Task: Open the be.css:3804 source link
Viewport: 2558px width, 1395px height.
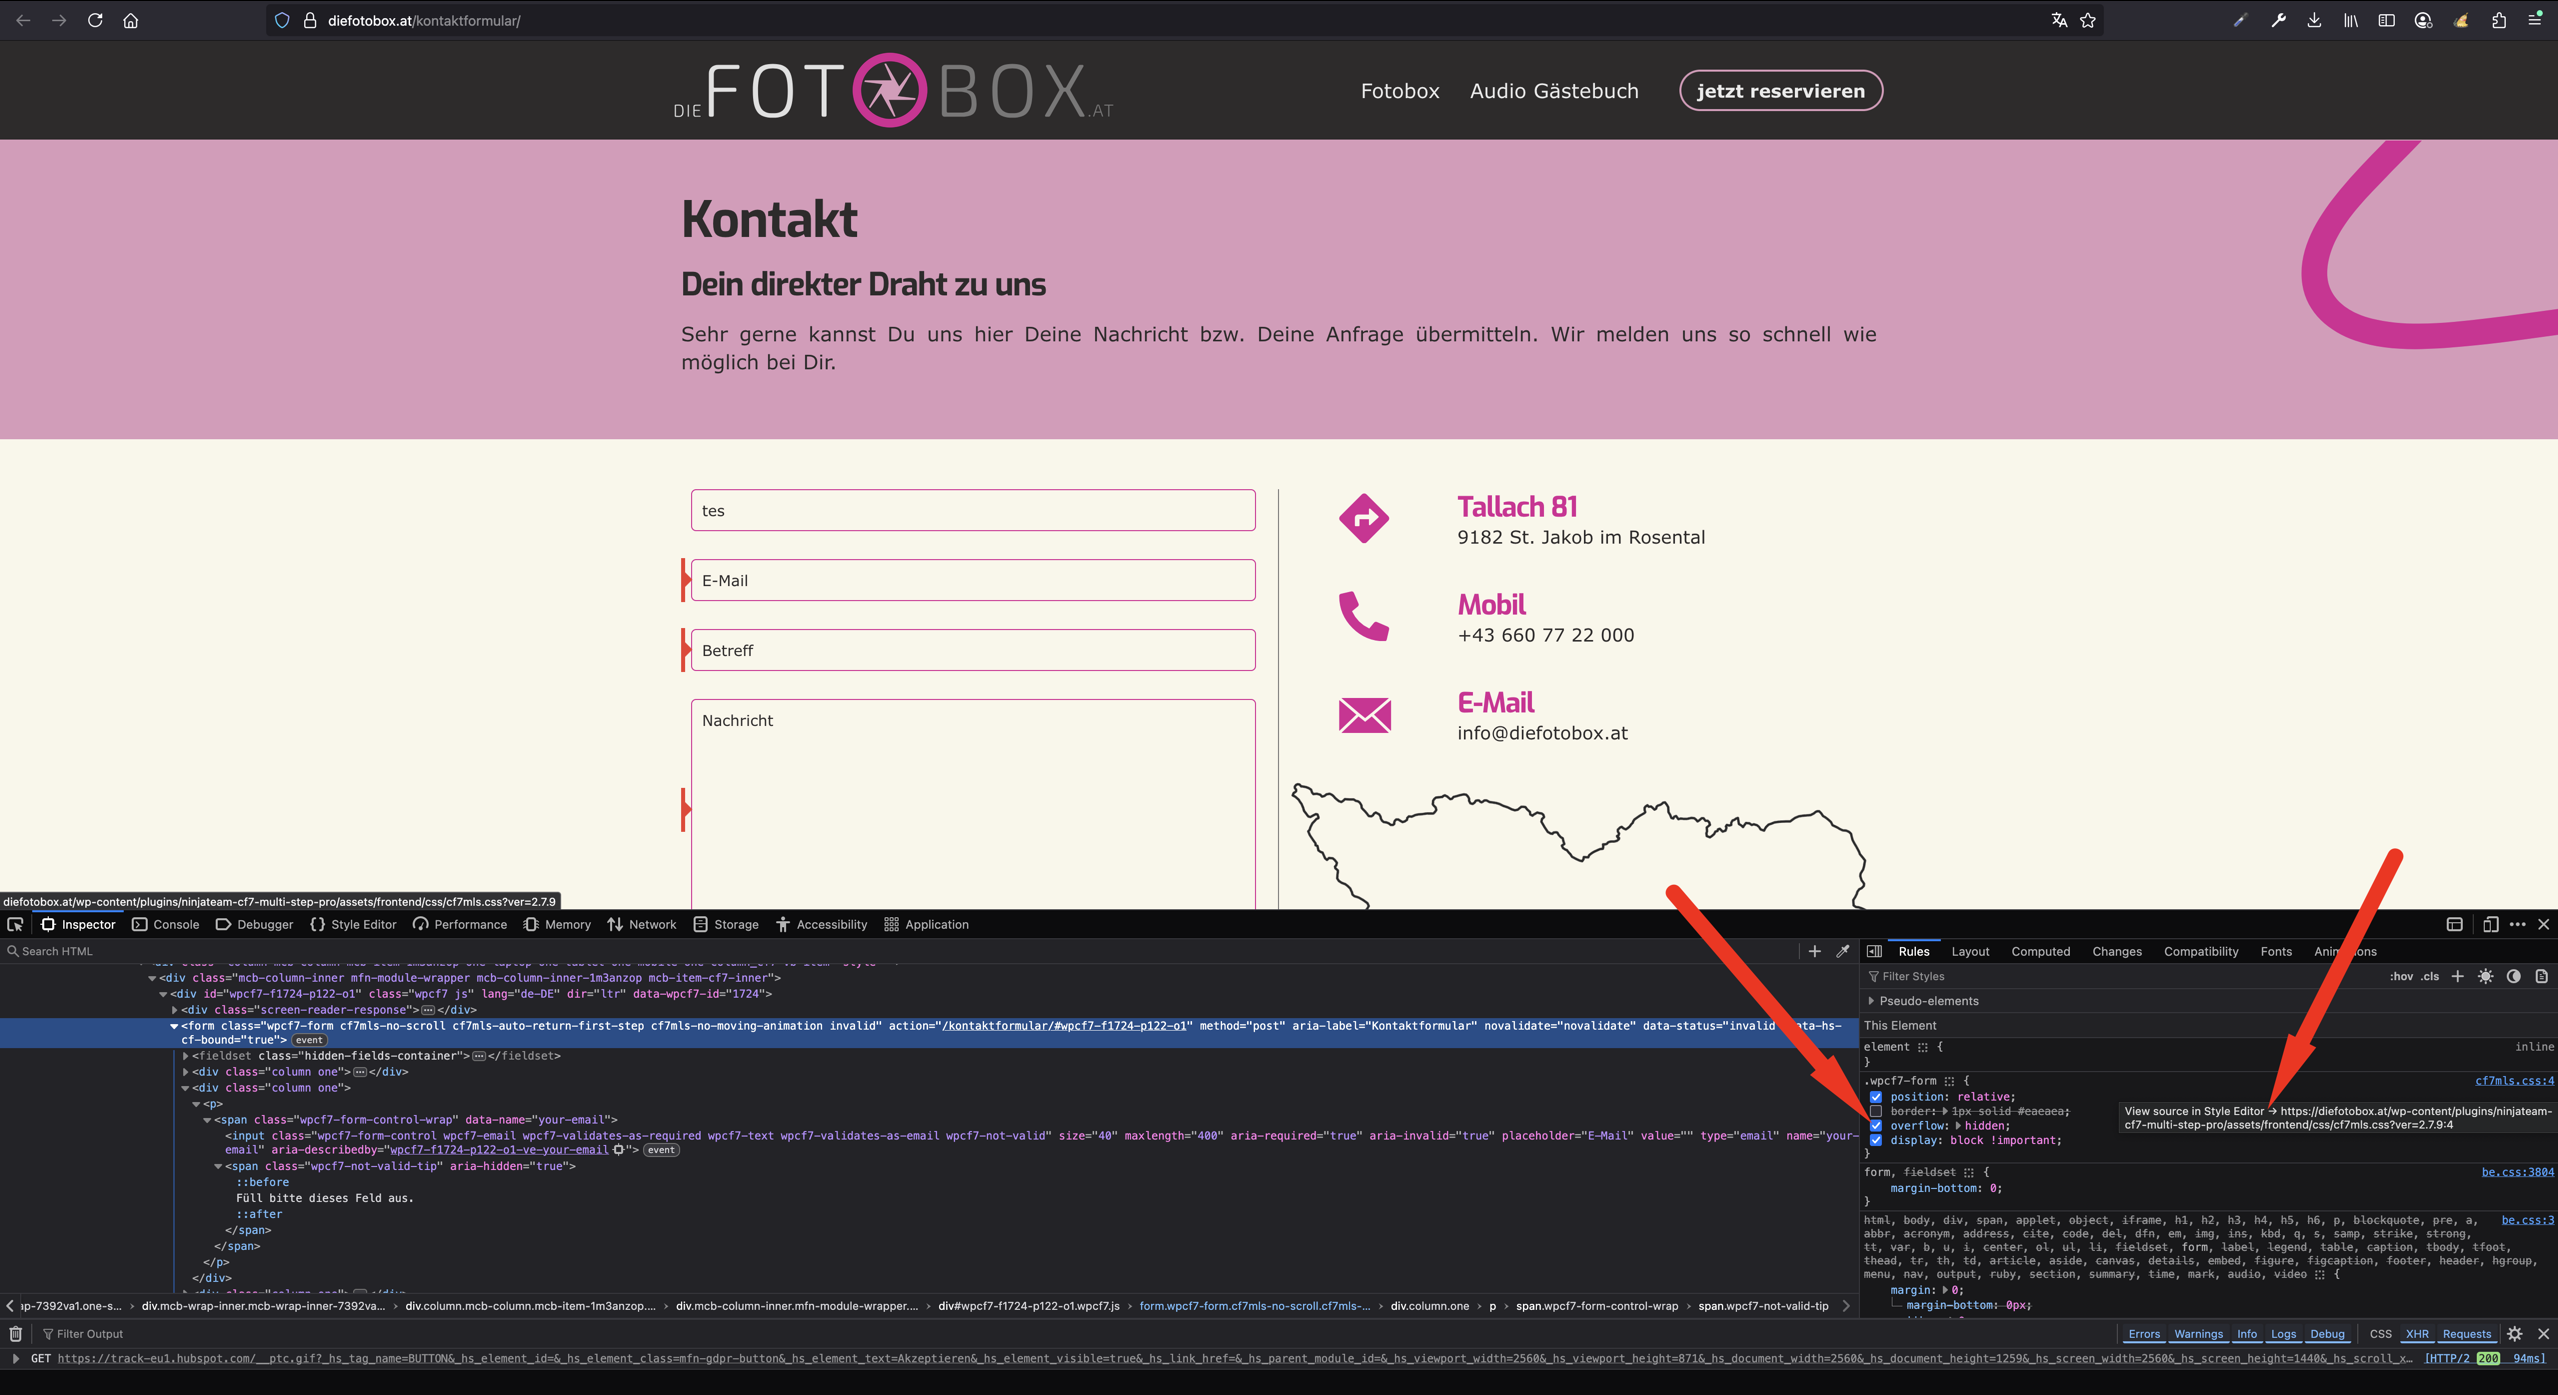Action: 2517,1172
